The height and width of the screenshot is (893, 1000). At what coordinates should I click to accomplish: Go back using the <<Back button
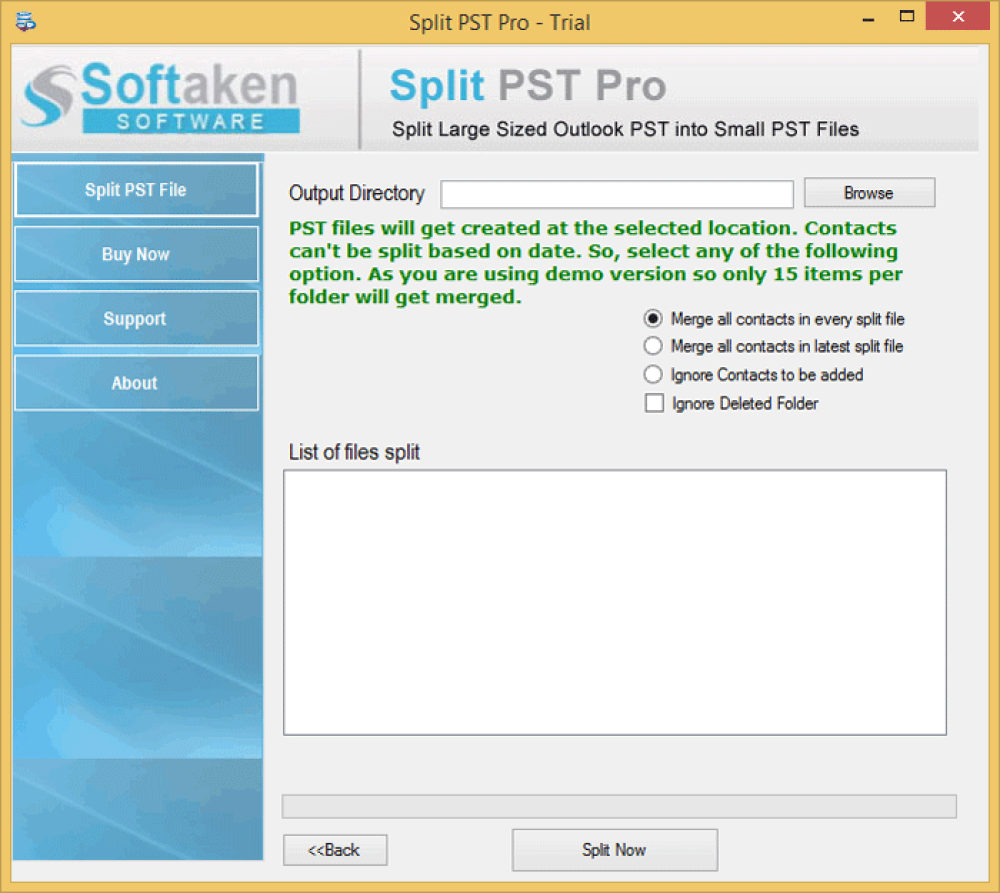[x=335, y=850]
